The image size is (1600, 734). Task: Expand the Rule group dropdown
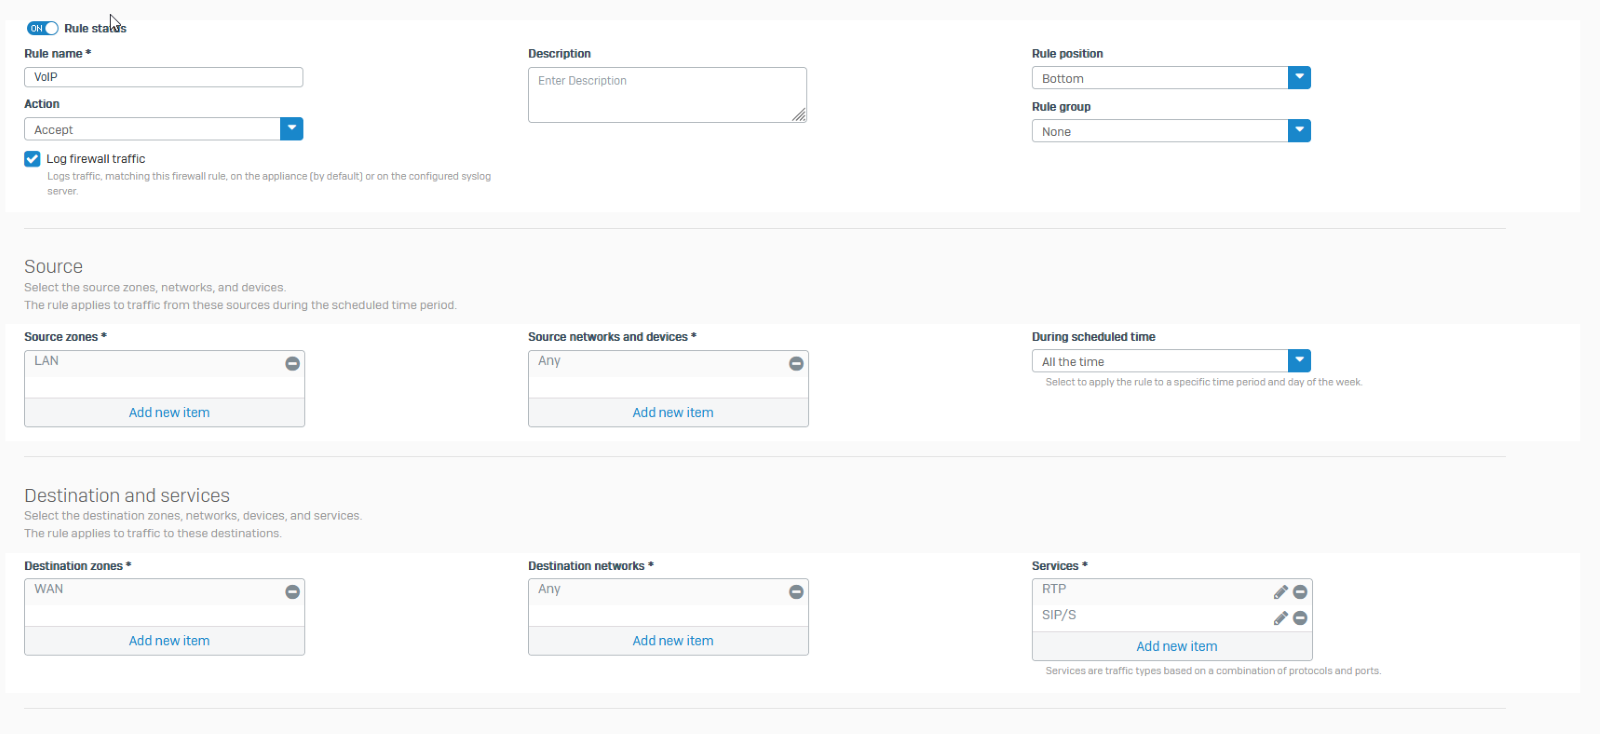click(1298, 131)
